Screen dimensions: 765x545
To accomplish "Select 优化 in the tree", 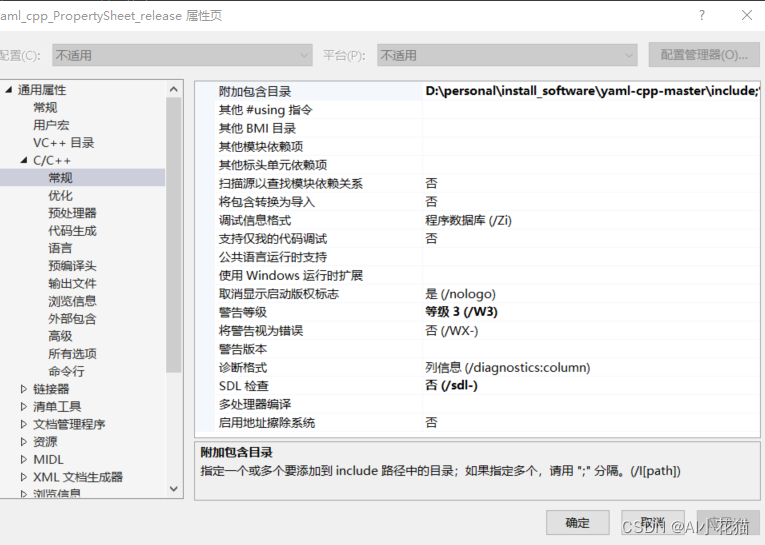I will (60, 195).
